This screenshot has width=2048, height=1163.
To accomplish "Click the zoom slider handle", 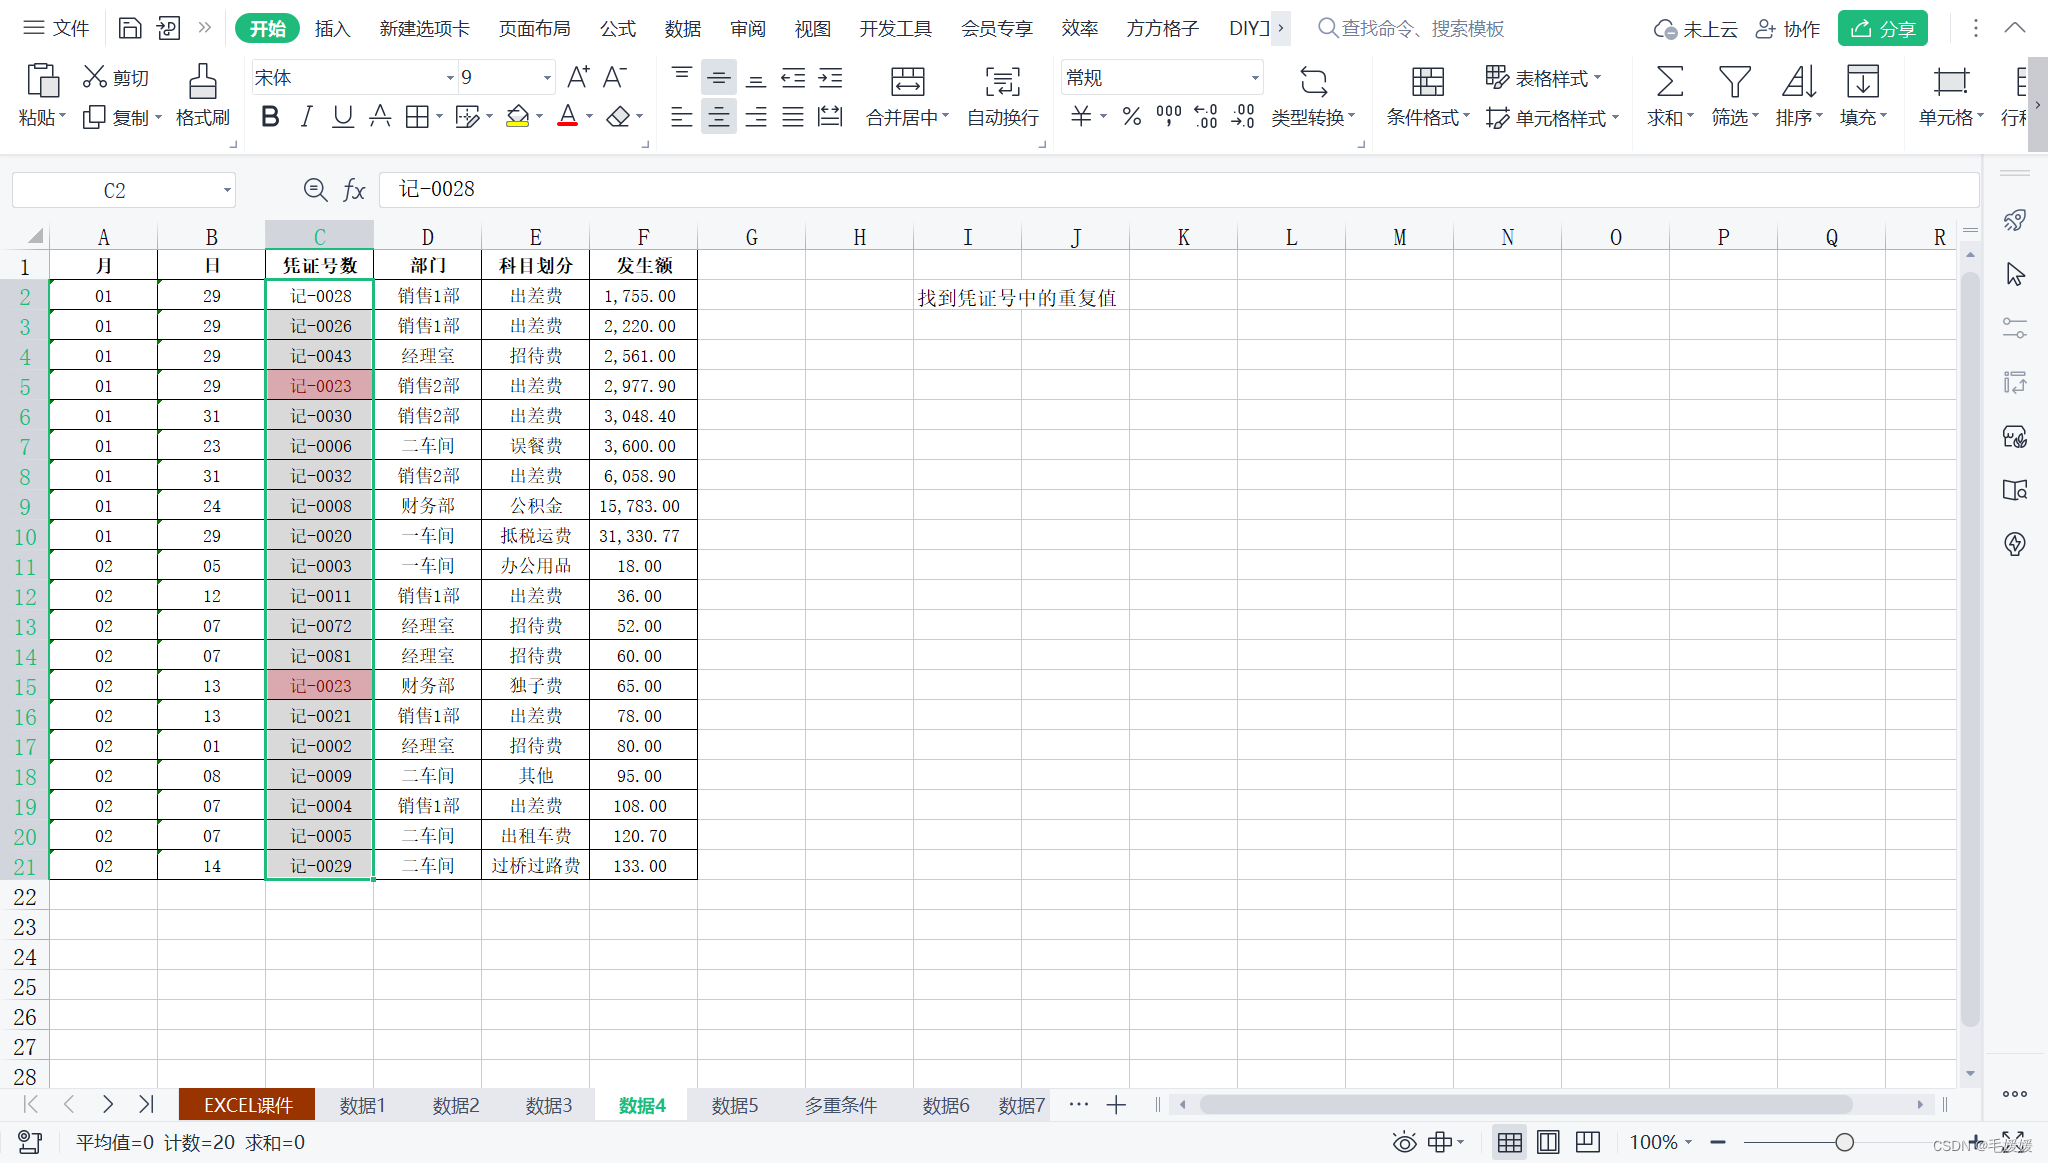I will pyautogui.click(x=1844, y=1142).
